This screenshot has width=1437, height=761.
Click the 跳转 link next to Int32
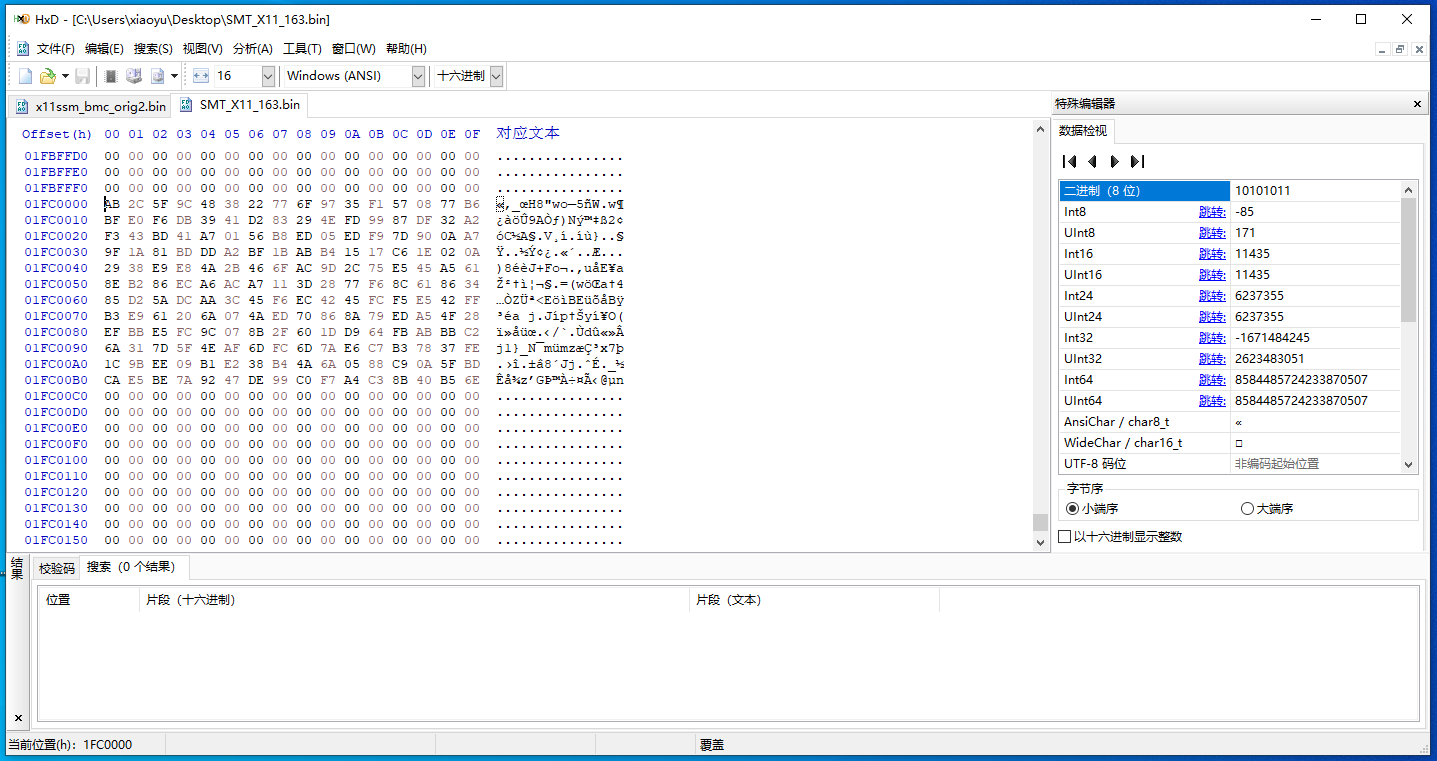coord(1211,338)
